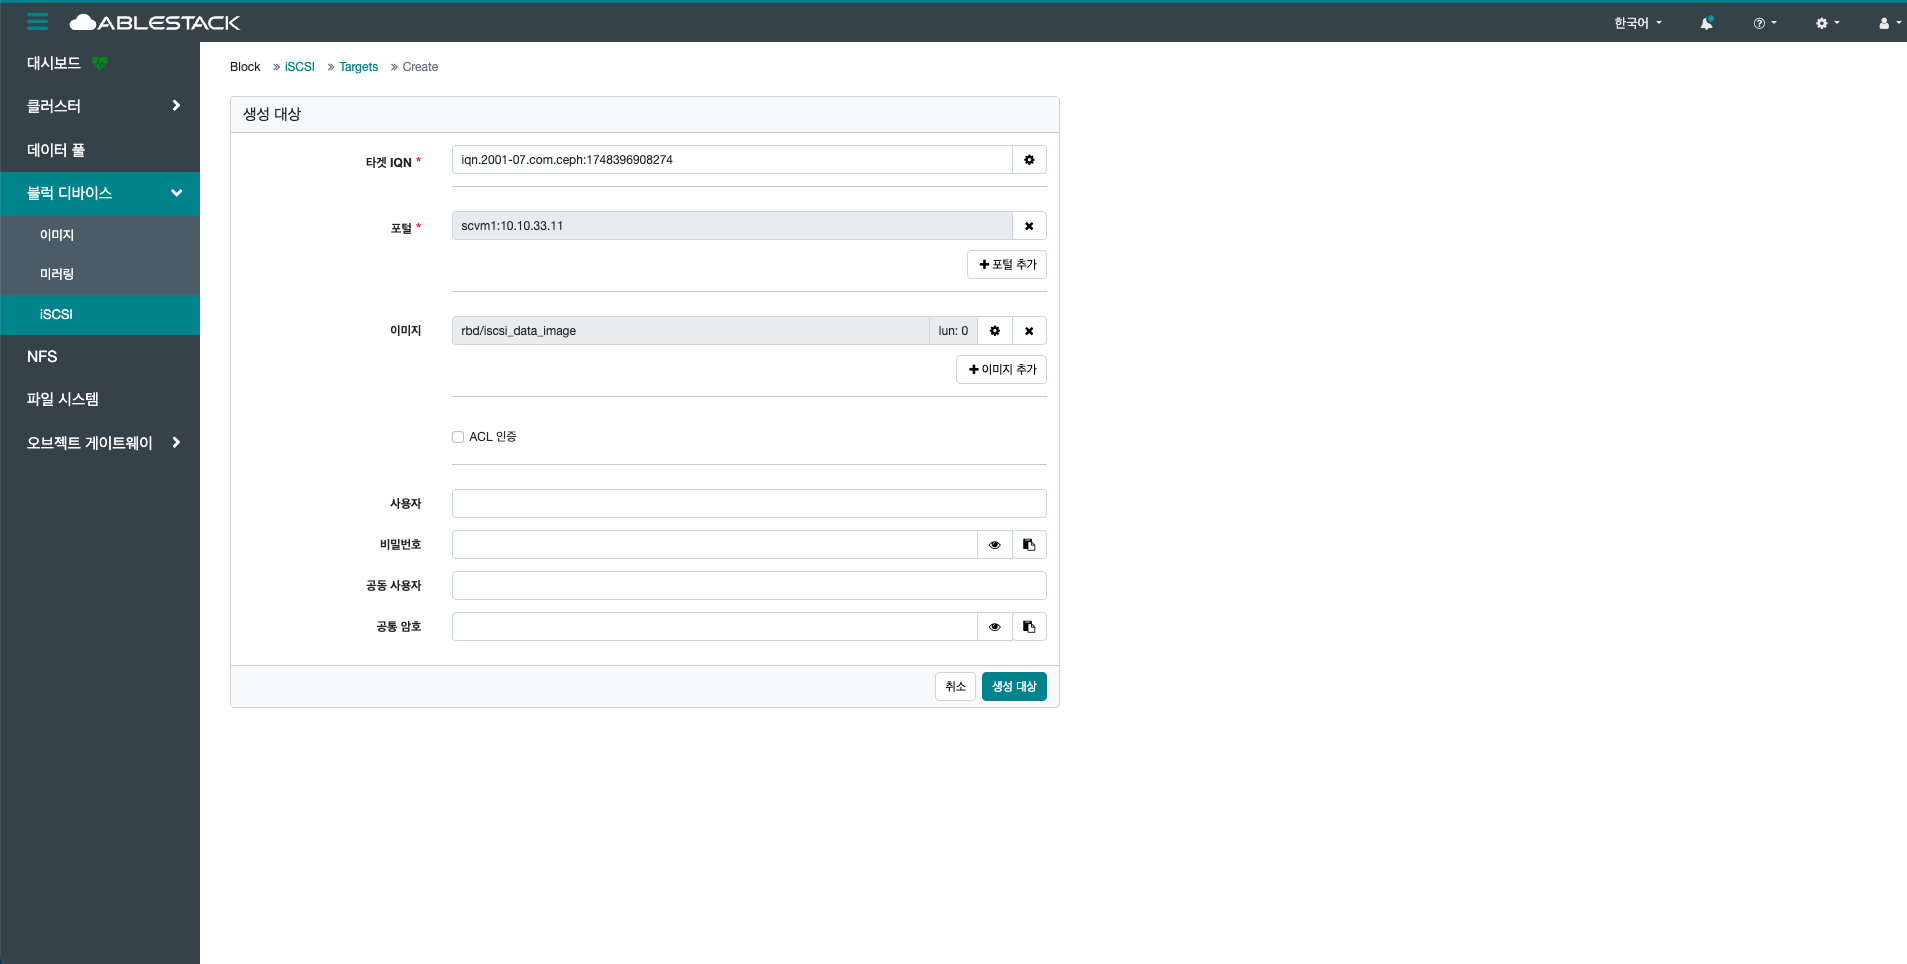Follow the iSCSI breadcrumb link

300,67
